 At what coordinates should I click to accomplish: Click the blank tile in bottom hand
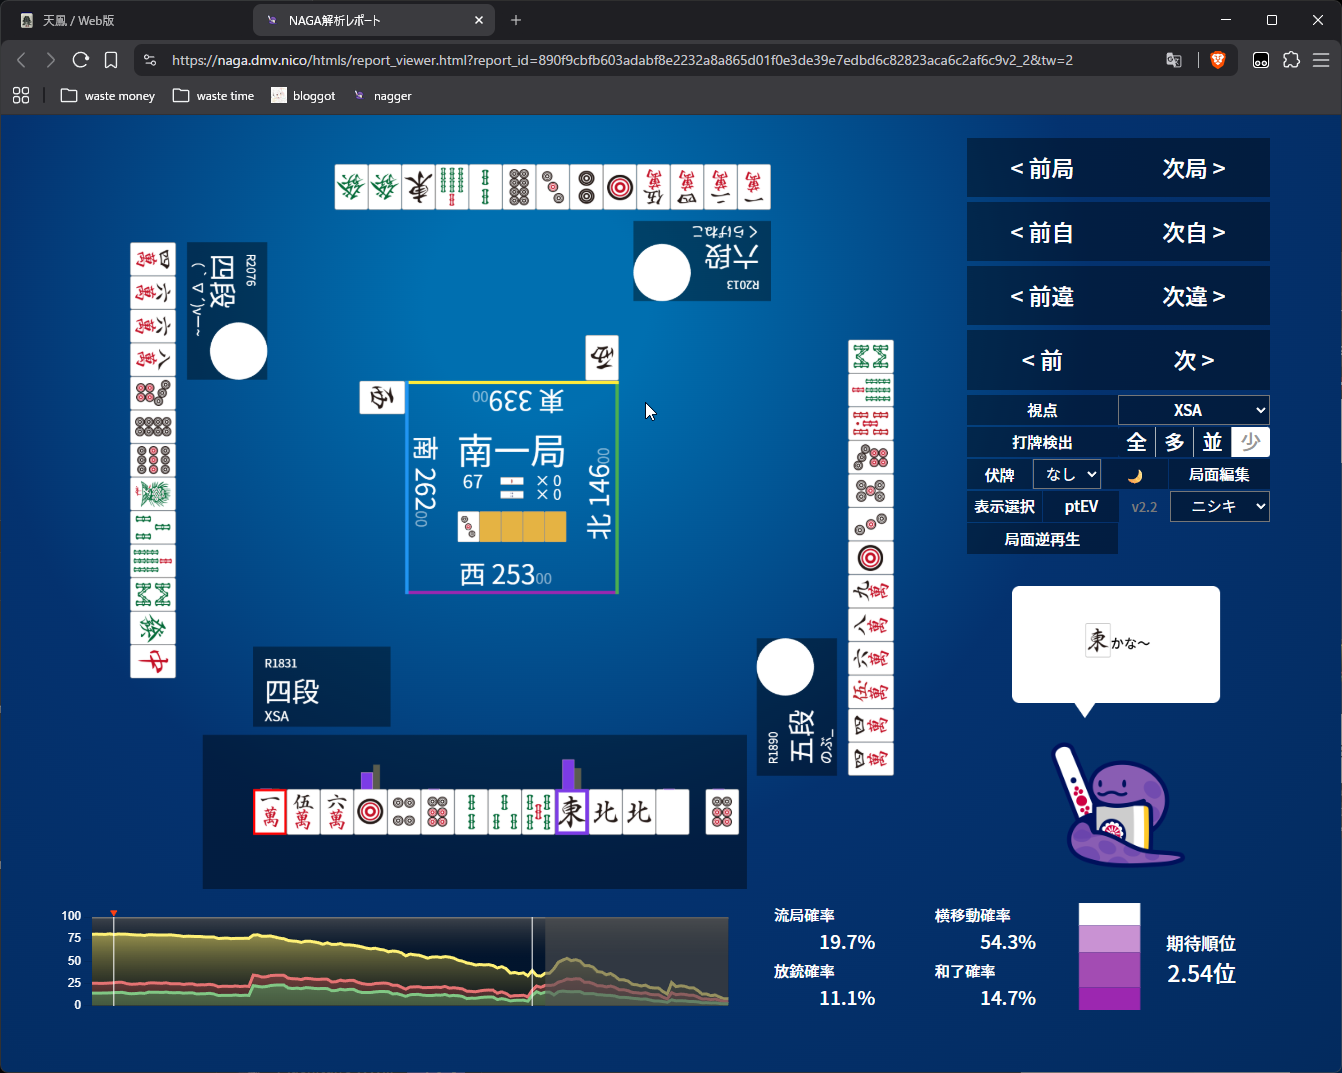click(673, 811)
